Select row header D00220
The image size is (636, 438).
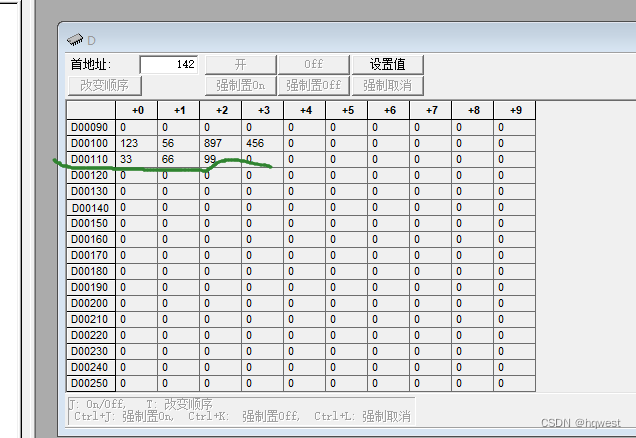click(x=91, y=335)
